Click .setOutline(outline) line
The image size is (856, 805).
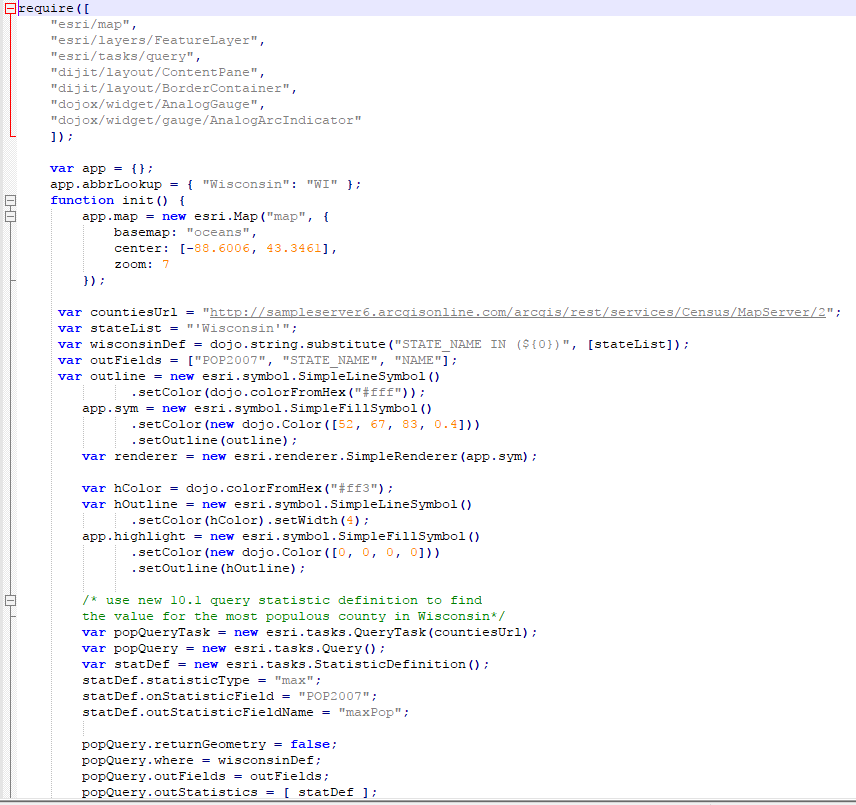[x=214, y=440]
